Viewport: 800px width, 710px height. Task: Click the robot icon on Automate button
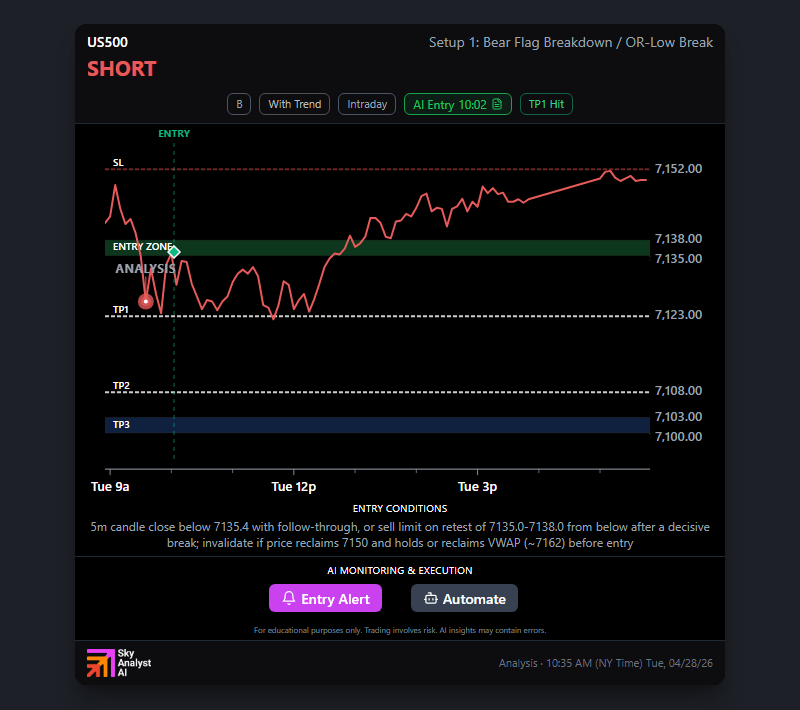[x=431, y=598]
